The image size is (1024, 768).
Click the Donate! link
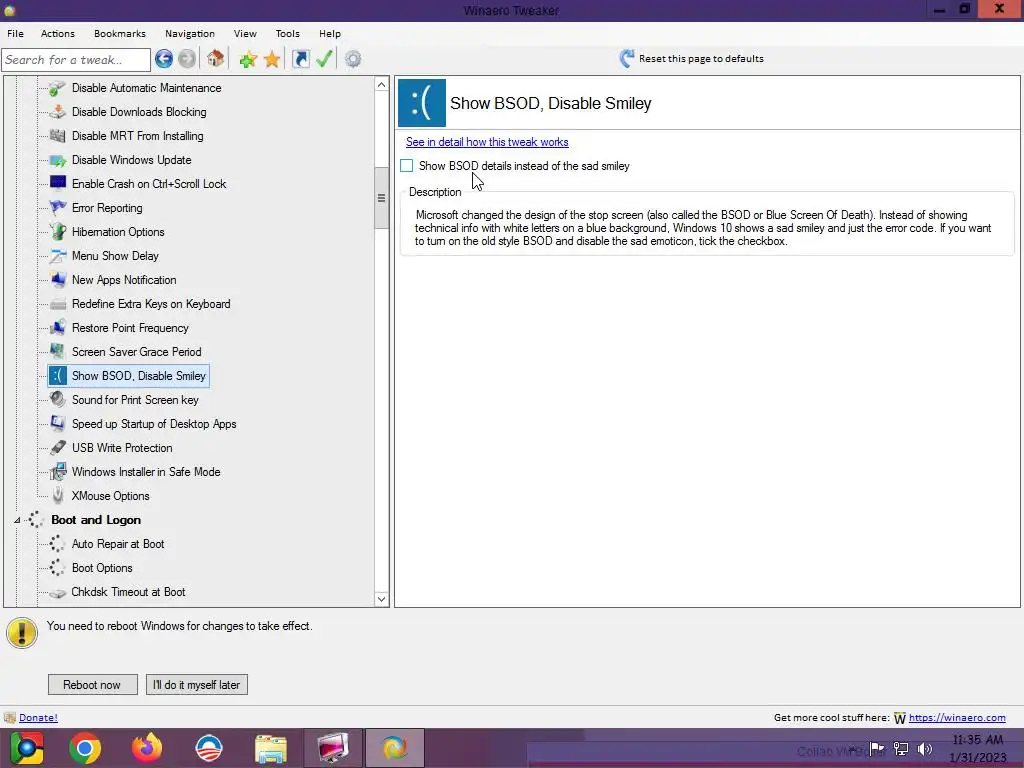(x=38, y=718)
